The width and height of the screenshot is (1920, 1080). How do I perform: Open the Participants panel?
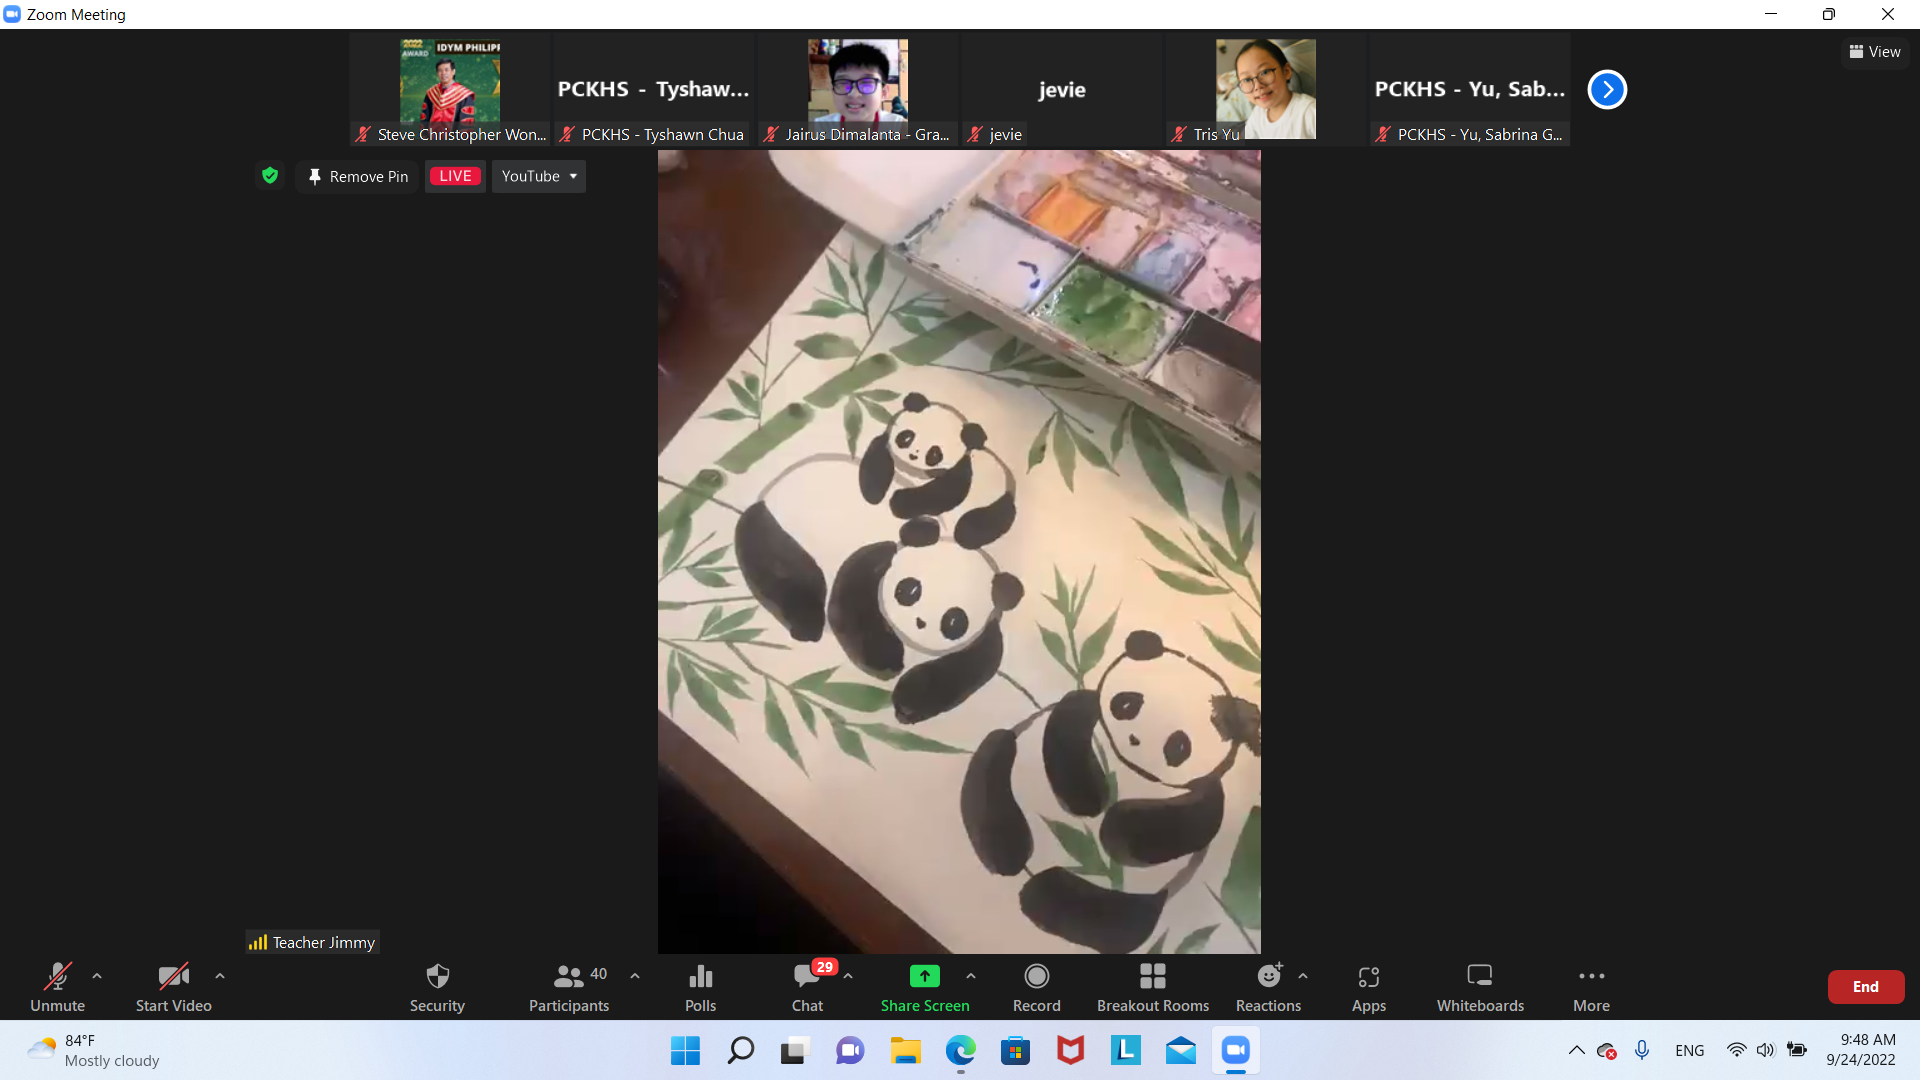tap(569, 987)
